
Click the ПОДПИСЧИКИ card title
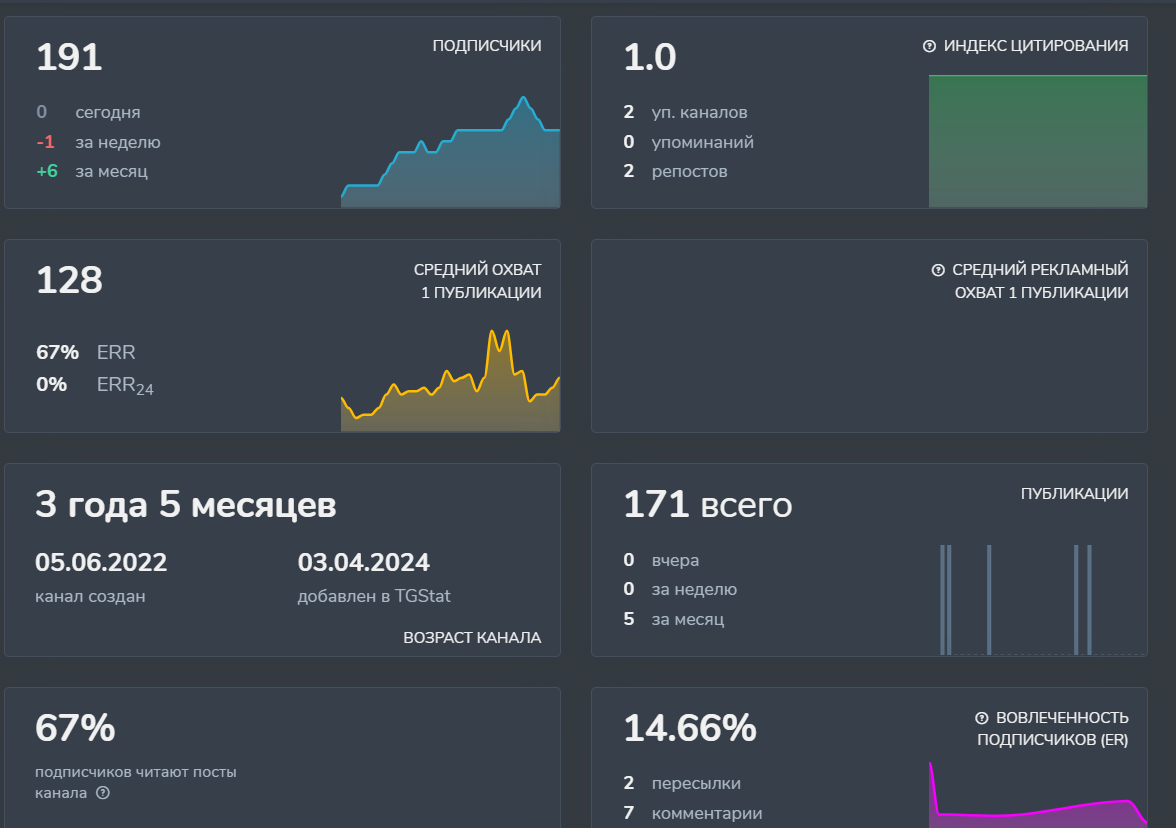point(487,46)
